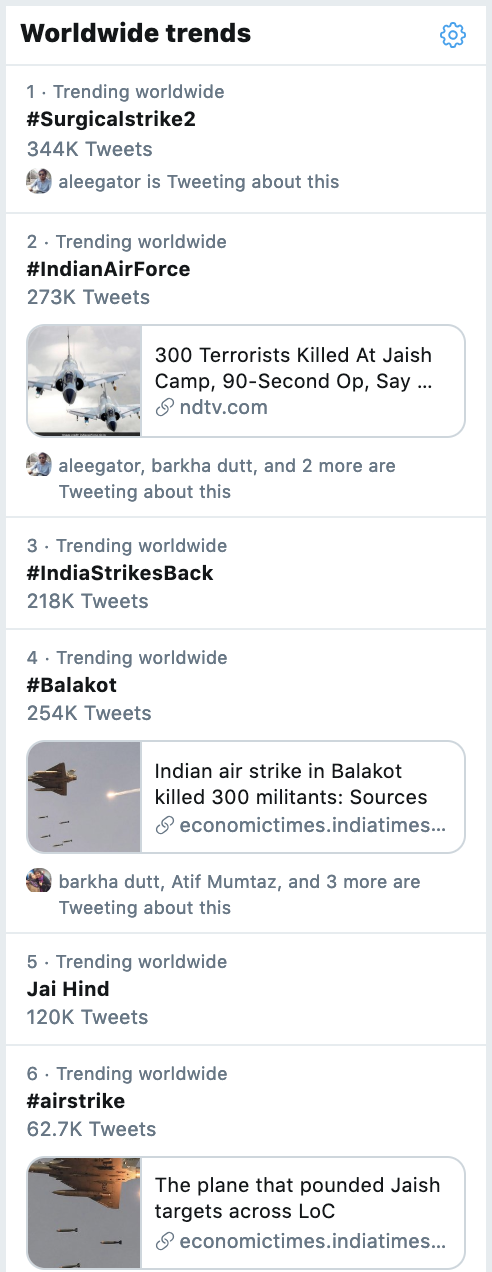Screen dimensions: 492x1272
Task: Open the fighter jets thumbnail from ndtv.com
Action: [x=84, y=381]
